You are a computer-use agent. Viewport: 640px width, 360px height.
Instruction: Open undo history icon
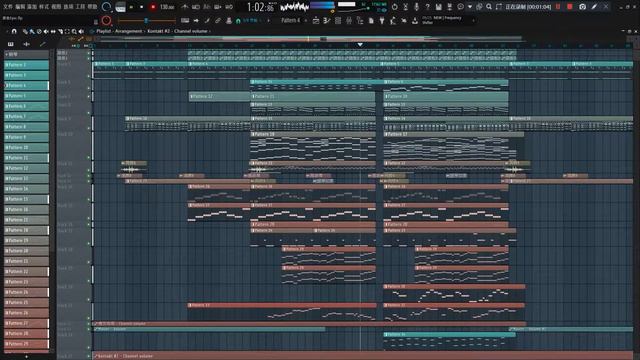click(x=395, y=7)
